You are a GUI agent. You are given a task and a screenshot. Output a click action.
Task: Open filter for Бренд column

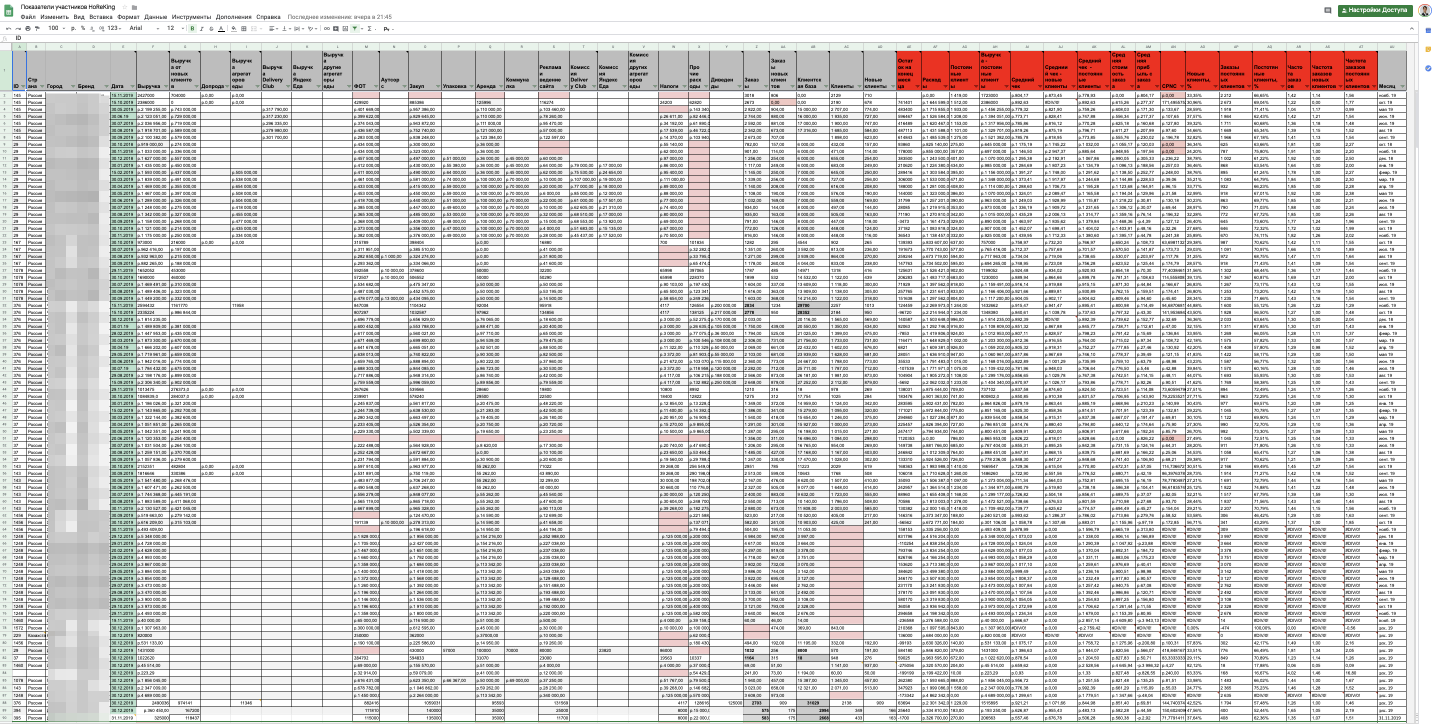pos(106,86)
